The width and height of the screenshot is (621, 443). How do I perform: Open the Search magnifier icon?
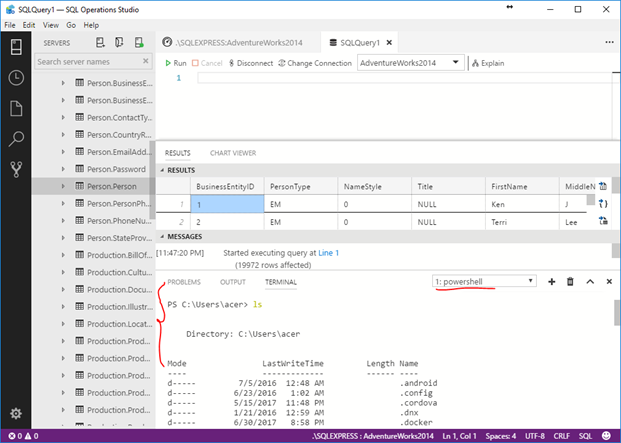16,139
